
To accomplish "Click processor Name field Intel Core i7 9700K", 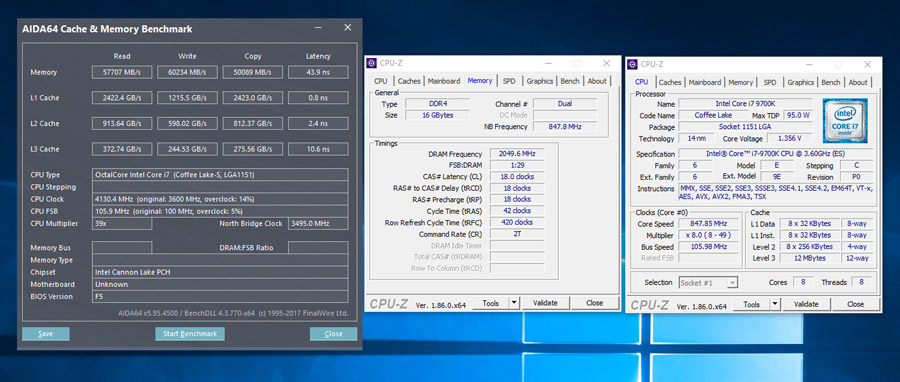I will 746,104.
